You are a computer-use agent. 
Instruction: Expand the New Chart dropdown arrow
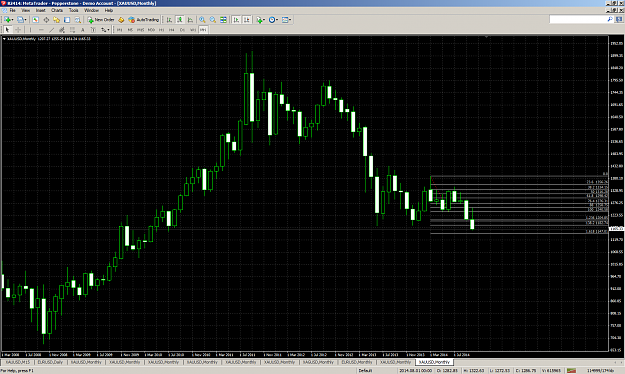(x=12, y=20)
